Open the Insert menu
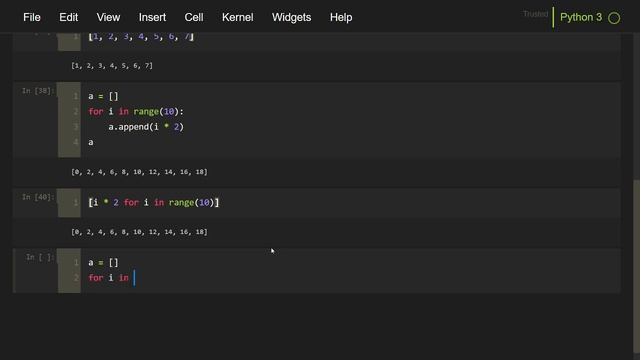640x360 pixels. click(152, 17)
